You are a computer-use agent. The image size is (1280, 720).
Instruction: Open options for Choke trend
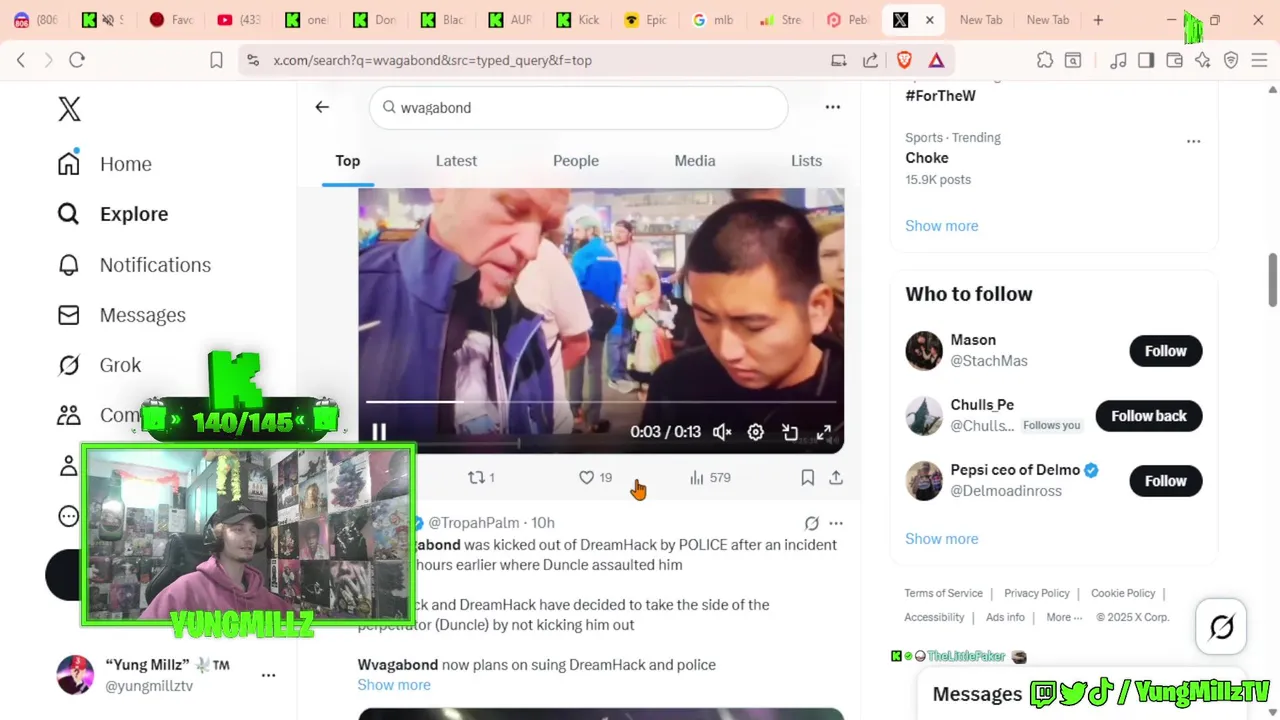click(1193, 141)
